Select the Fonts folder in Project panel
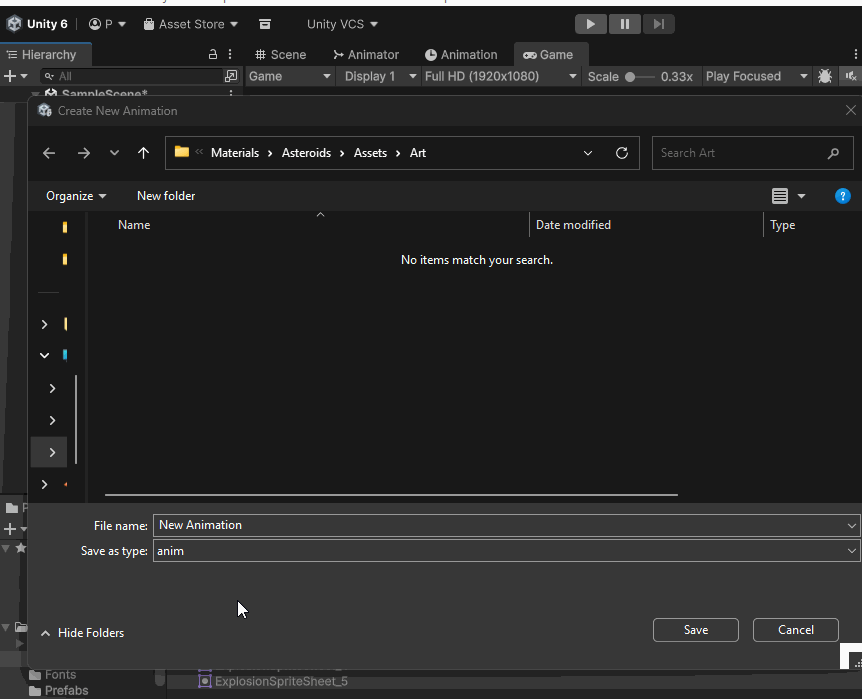 (x=53, y=675)
